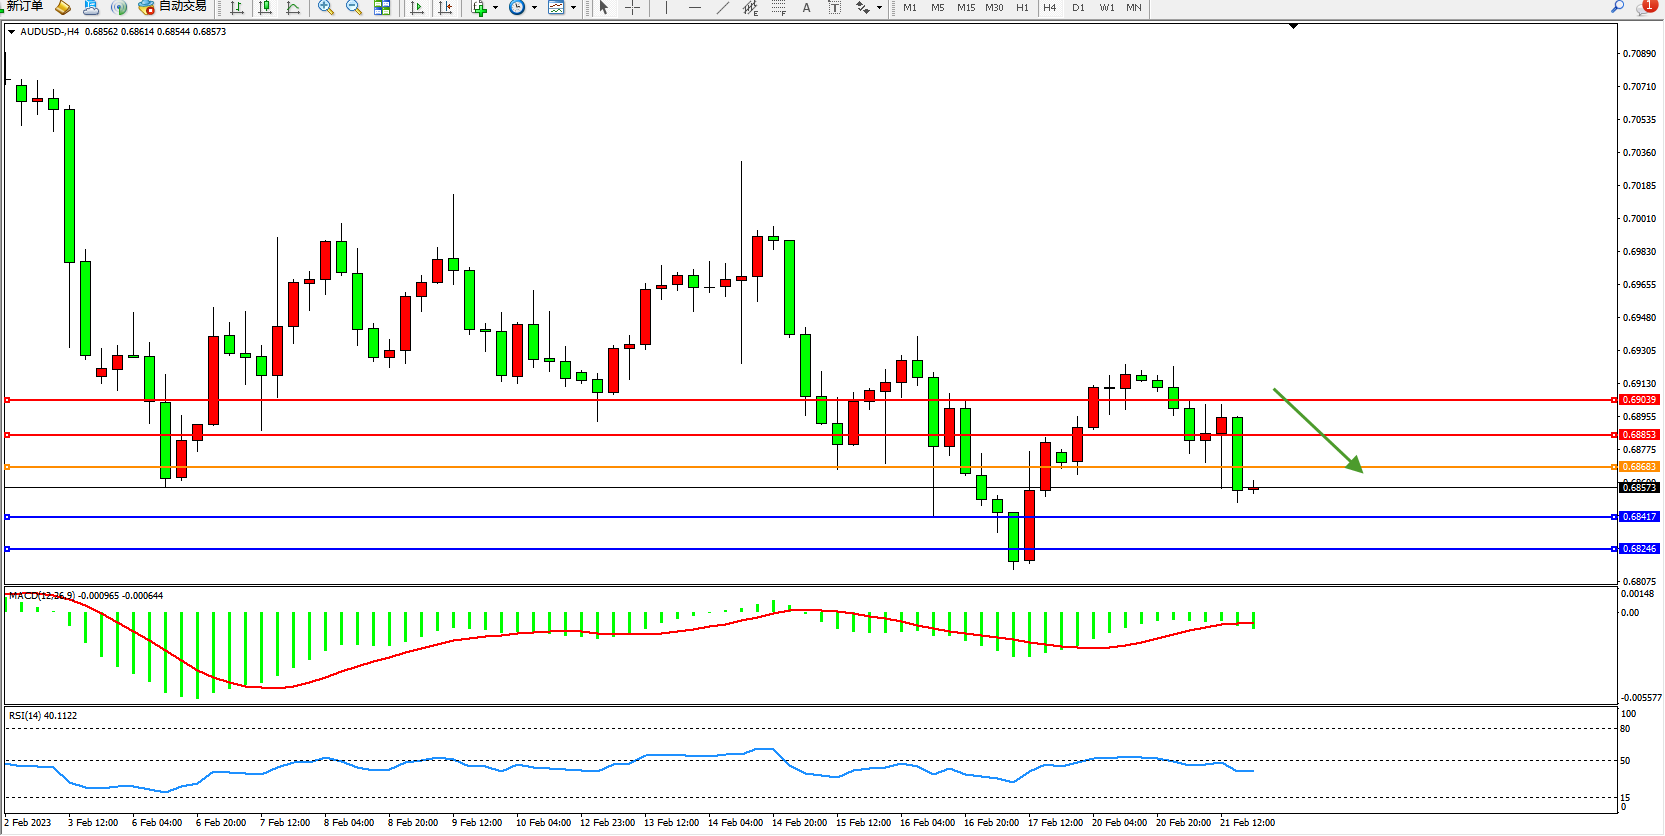Select the Crosshair tool
Screen dimensions: 1665x836
[x=633, y=7]
